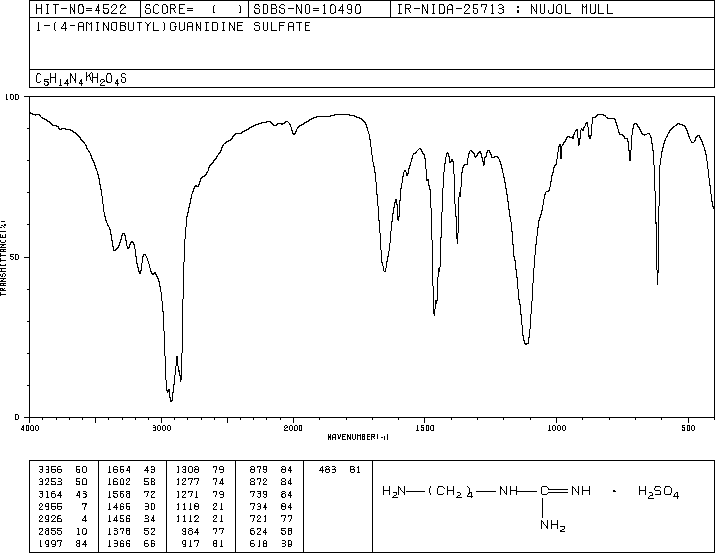The image size is (715, 553).
Task: Click the WAVENUMBER(-1) axis title
Action: pyautogui.click(x=358, y=437)
